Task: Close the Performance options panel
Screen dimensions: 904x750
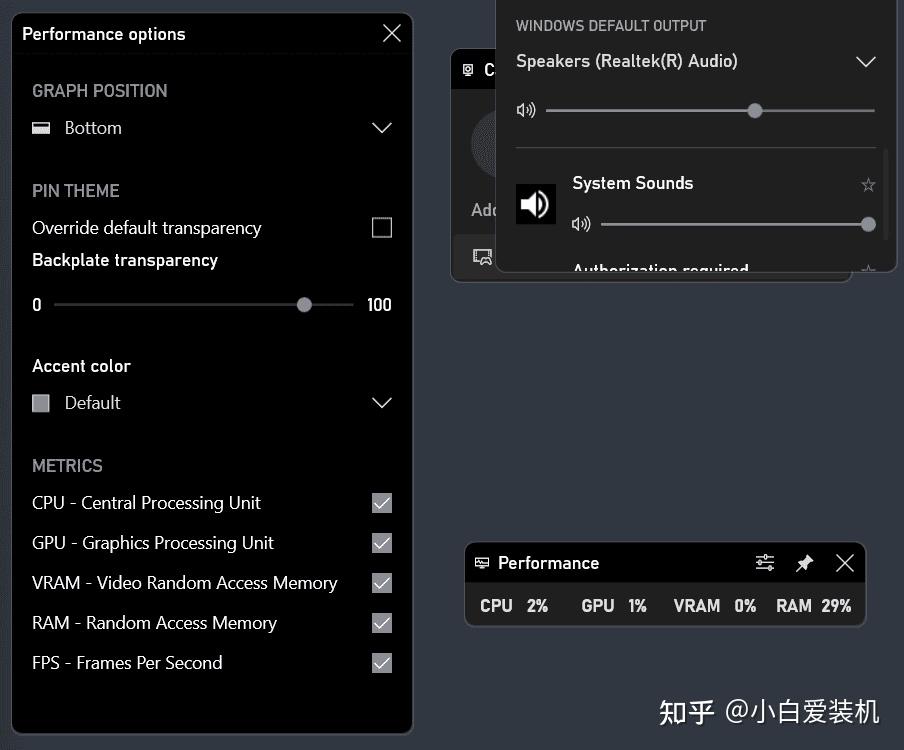Action: (x=391, y=32)
